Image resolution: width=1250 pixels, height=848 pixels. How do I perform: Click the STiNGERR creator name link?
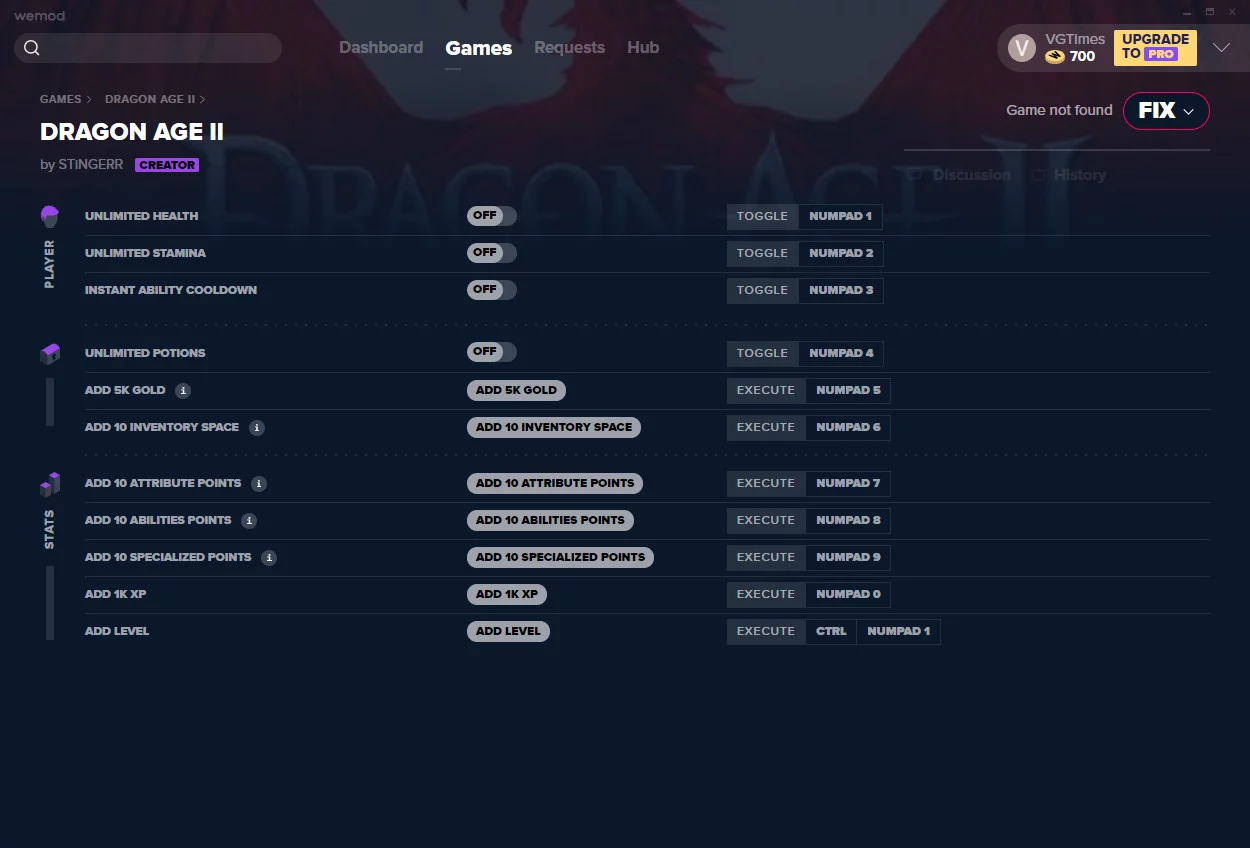91,165
